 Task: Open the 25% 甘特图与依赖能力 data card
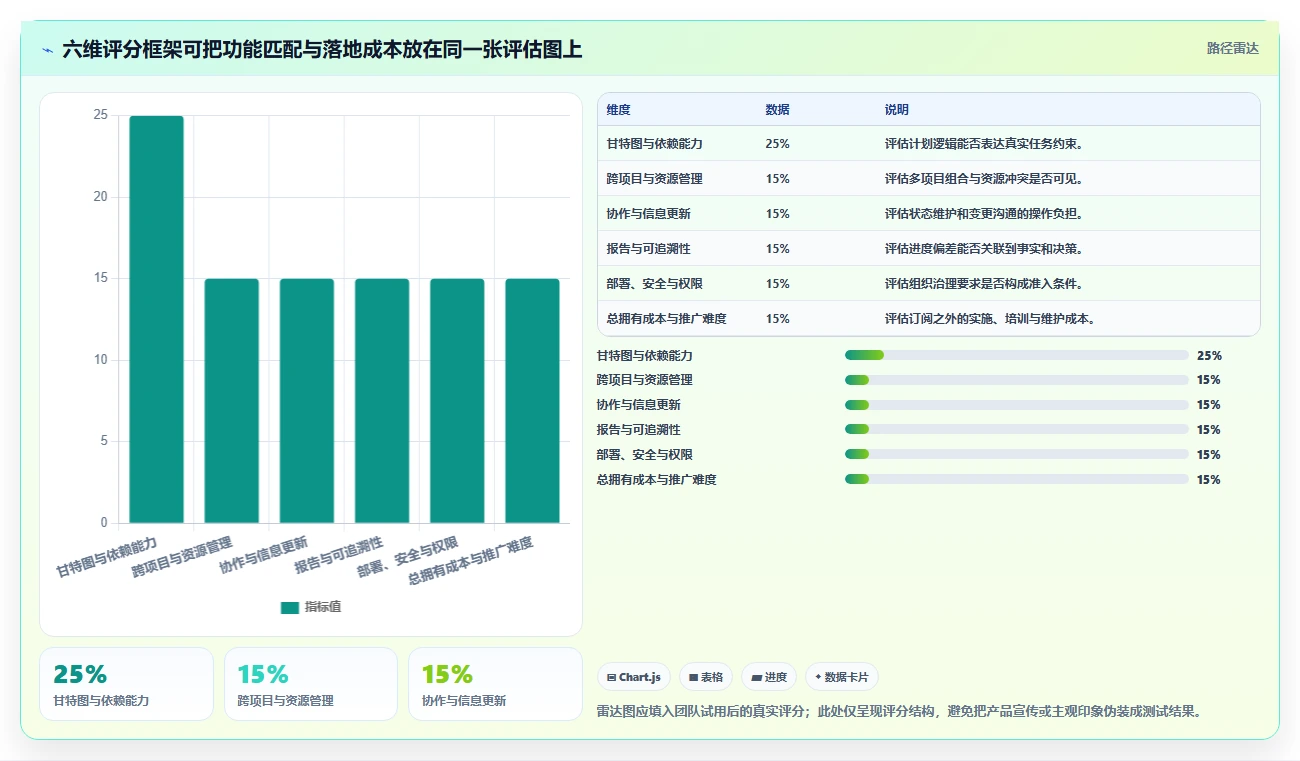(x=126, y=684)
